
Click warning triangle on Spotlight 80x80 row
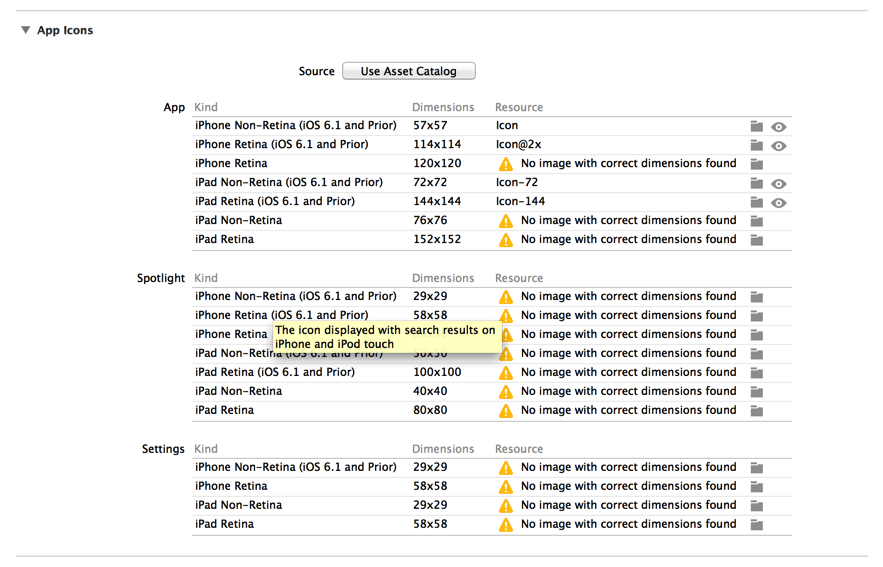tap(506, 410)
